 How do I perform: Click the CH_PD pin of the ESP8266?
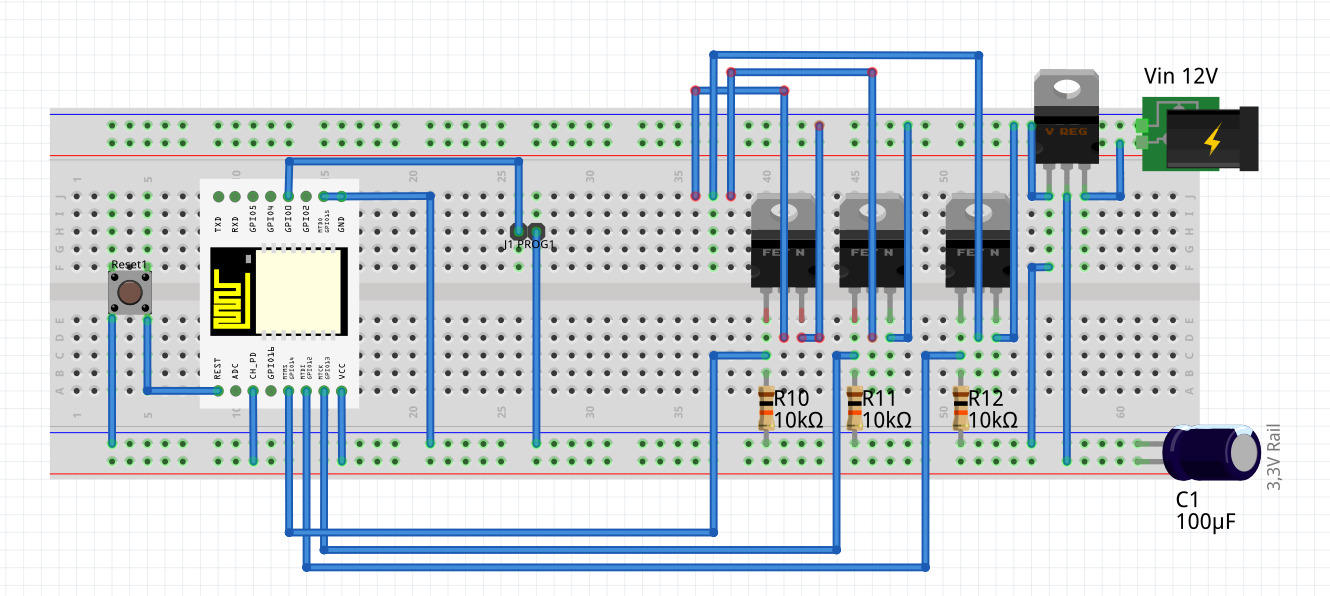[x=252, y=390]
